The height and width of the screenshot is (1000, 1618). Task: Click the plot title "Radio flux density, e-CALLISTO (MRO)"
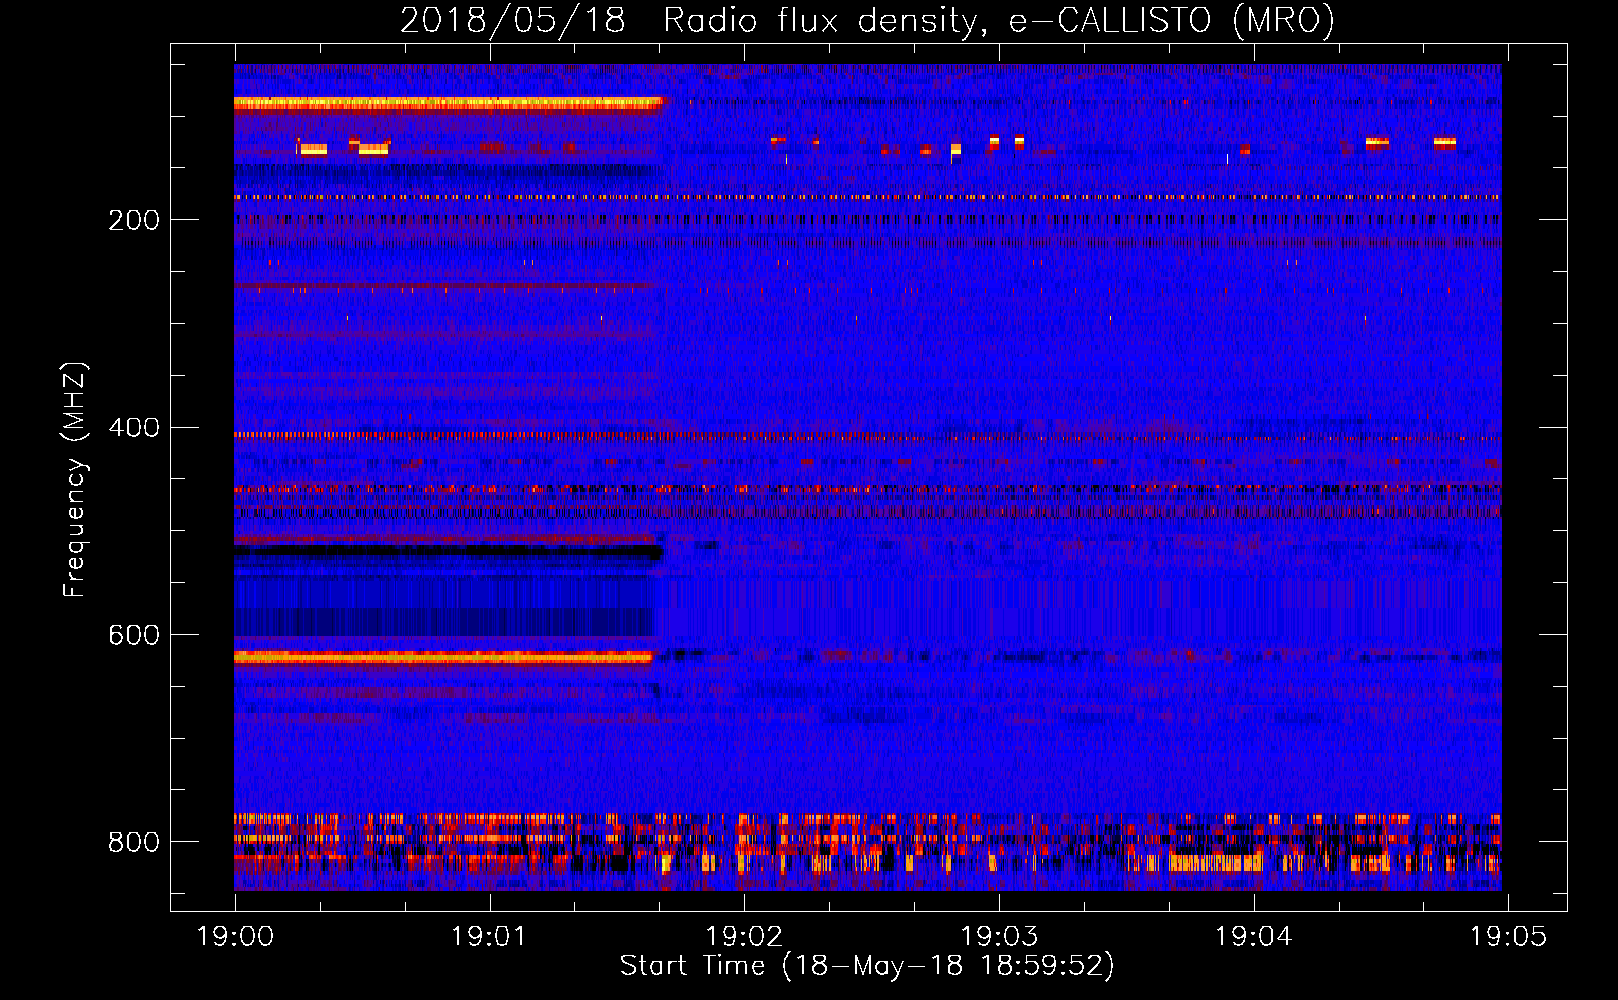999,21
